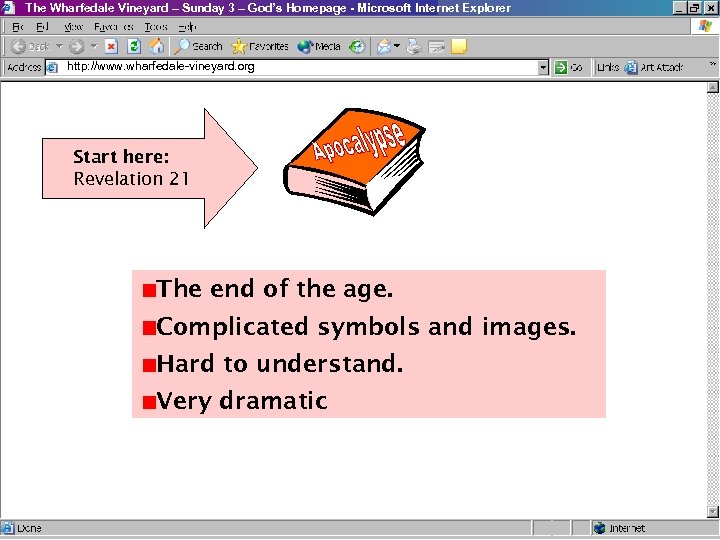Go to the Home page icon
Screen dimensions: 720x540
coord(156,46)
